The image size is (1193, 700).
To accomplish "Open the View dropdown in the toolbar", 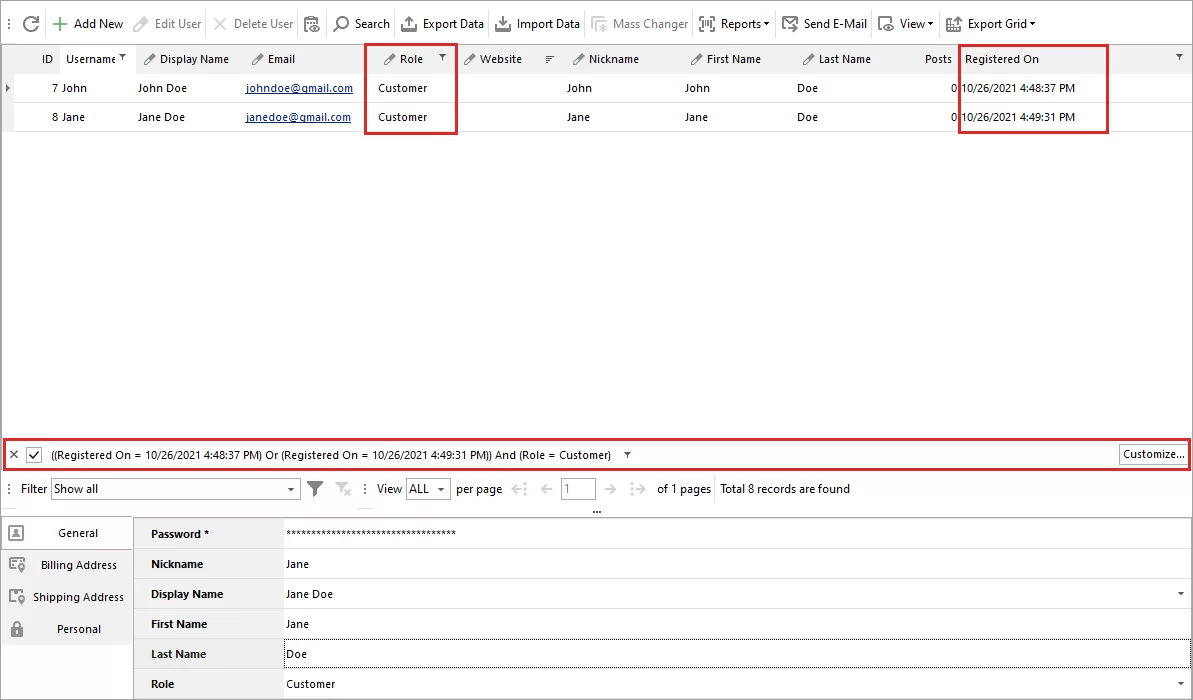I will (x=904, y=23).
